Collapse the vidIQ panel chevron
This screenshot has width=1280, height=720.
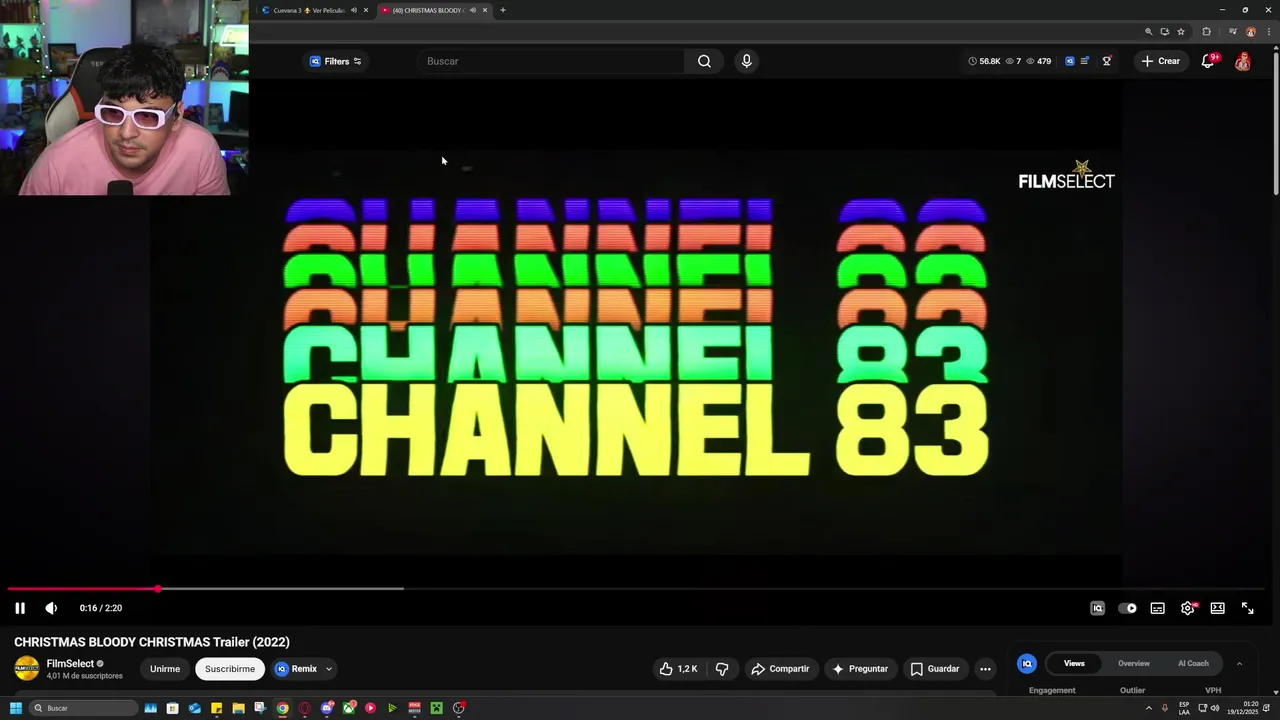pos(1239,663)
